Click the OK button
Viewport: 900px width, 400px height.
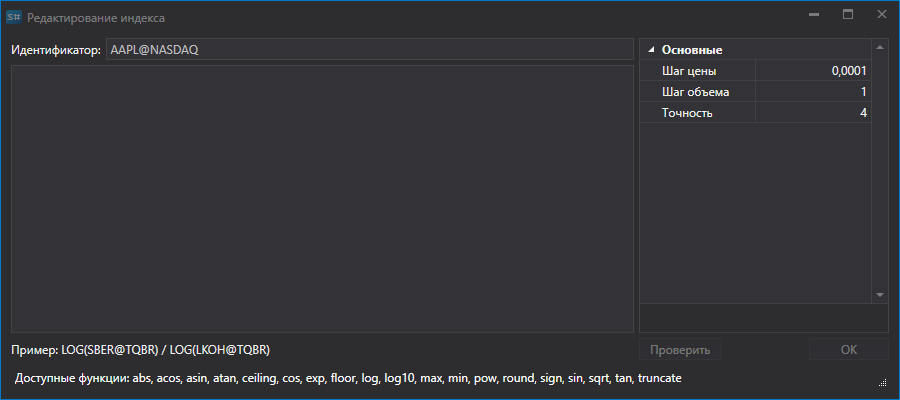[849, 349]
